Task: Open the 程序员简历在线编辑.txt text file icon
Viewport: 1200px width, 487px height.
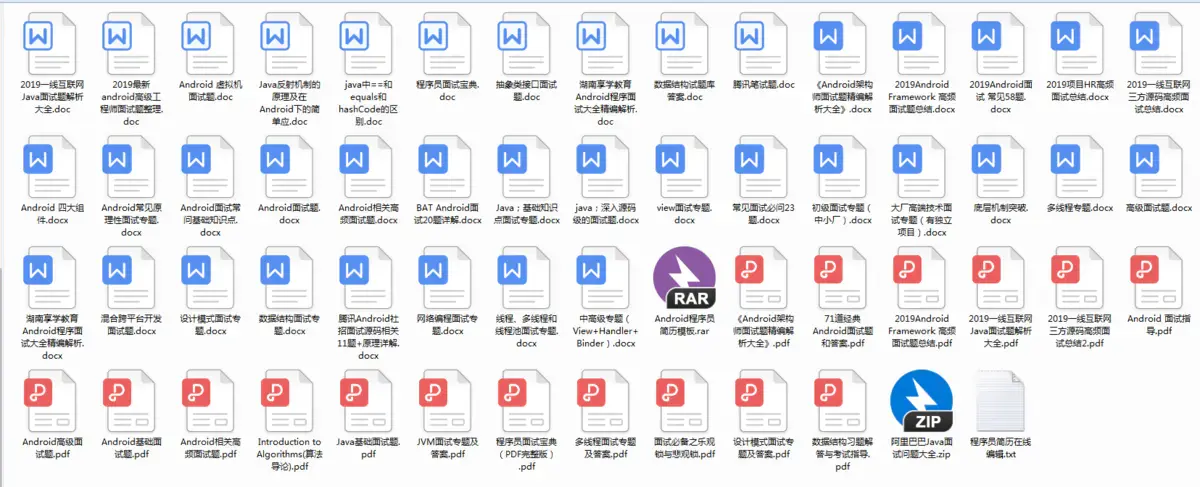Action: click(x=1002, y=401)
